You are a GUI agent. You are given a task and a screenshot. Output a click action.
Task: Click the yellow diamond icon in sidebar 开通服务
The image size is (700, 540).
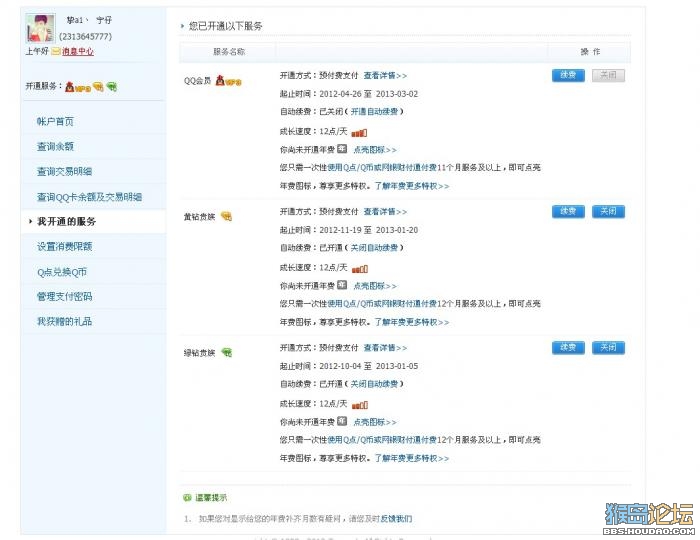point(98,87)
